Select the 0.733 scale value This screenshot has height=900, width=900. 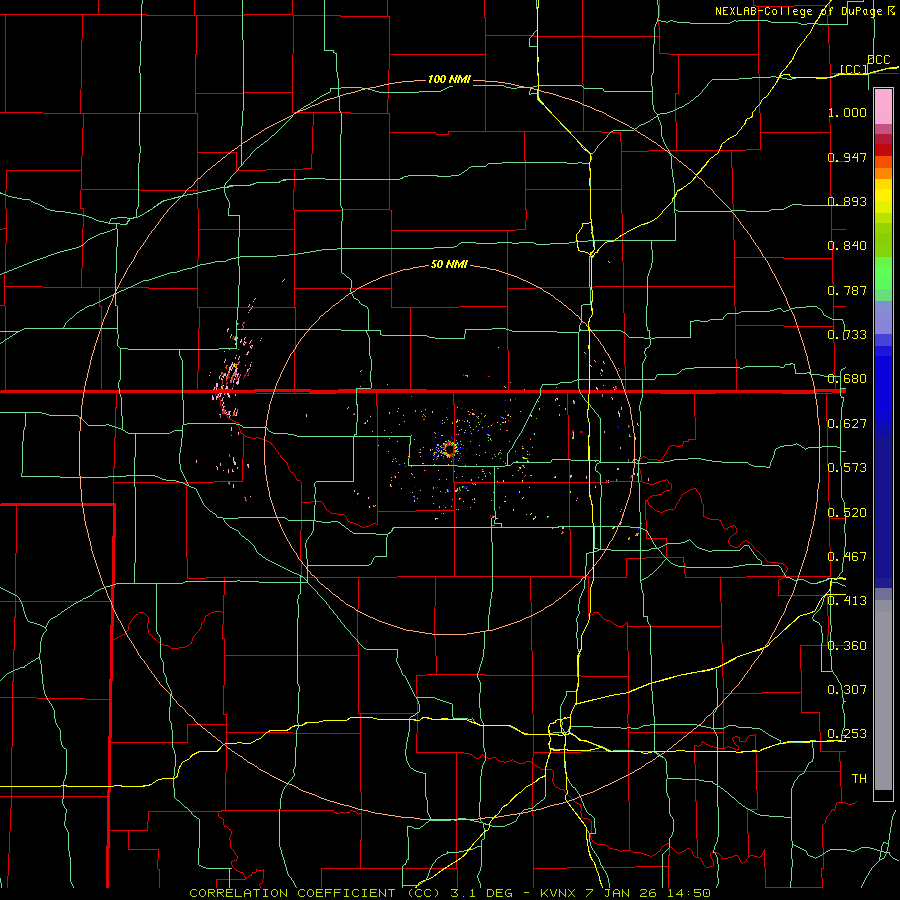pos(847,335)
